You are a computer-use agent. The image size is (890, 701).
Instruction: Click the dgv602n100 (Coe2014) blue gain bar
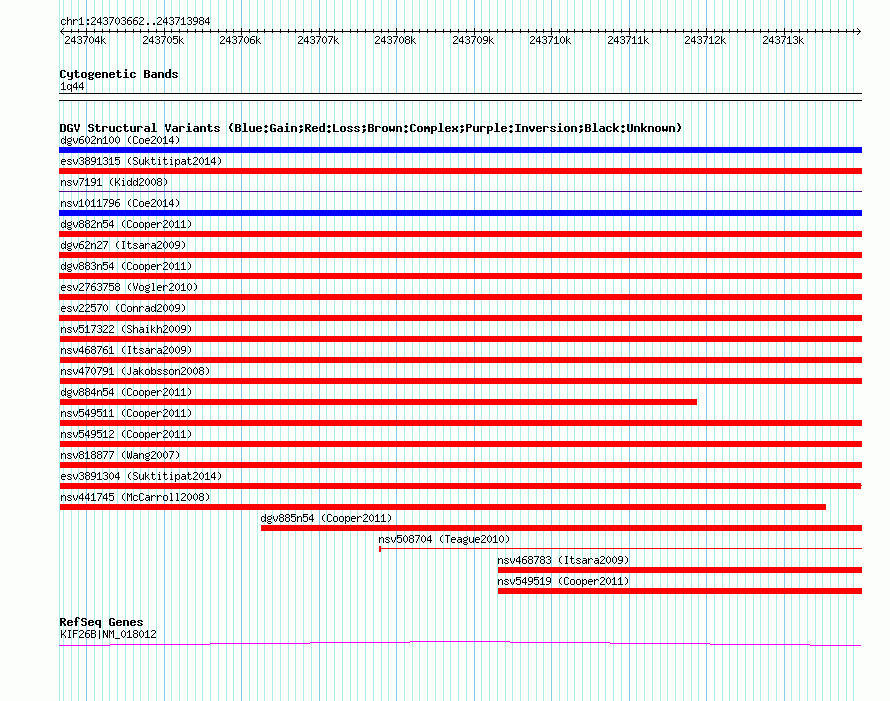[x=460, y=150]
